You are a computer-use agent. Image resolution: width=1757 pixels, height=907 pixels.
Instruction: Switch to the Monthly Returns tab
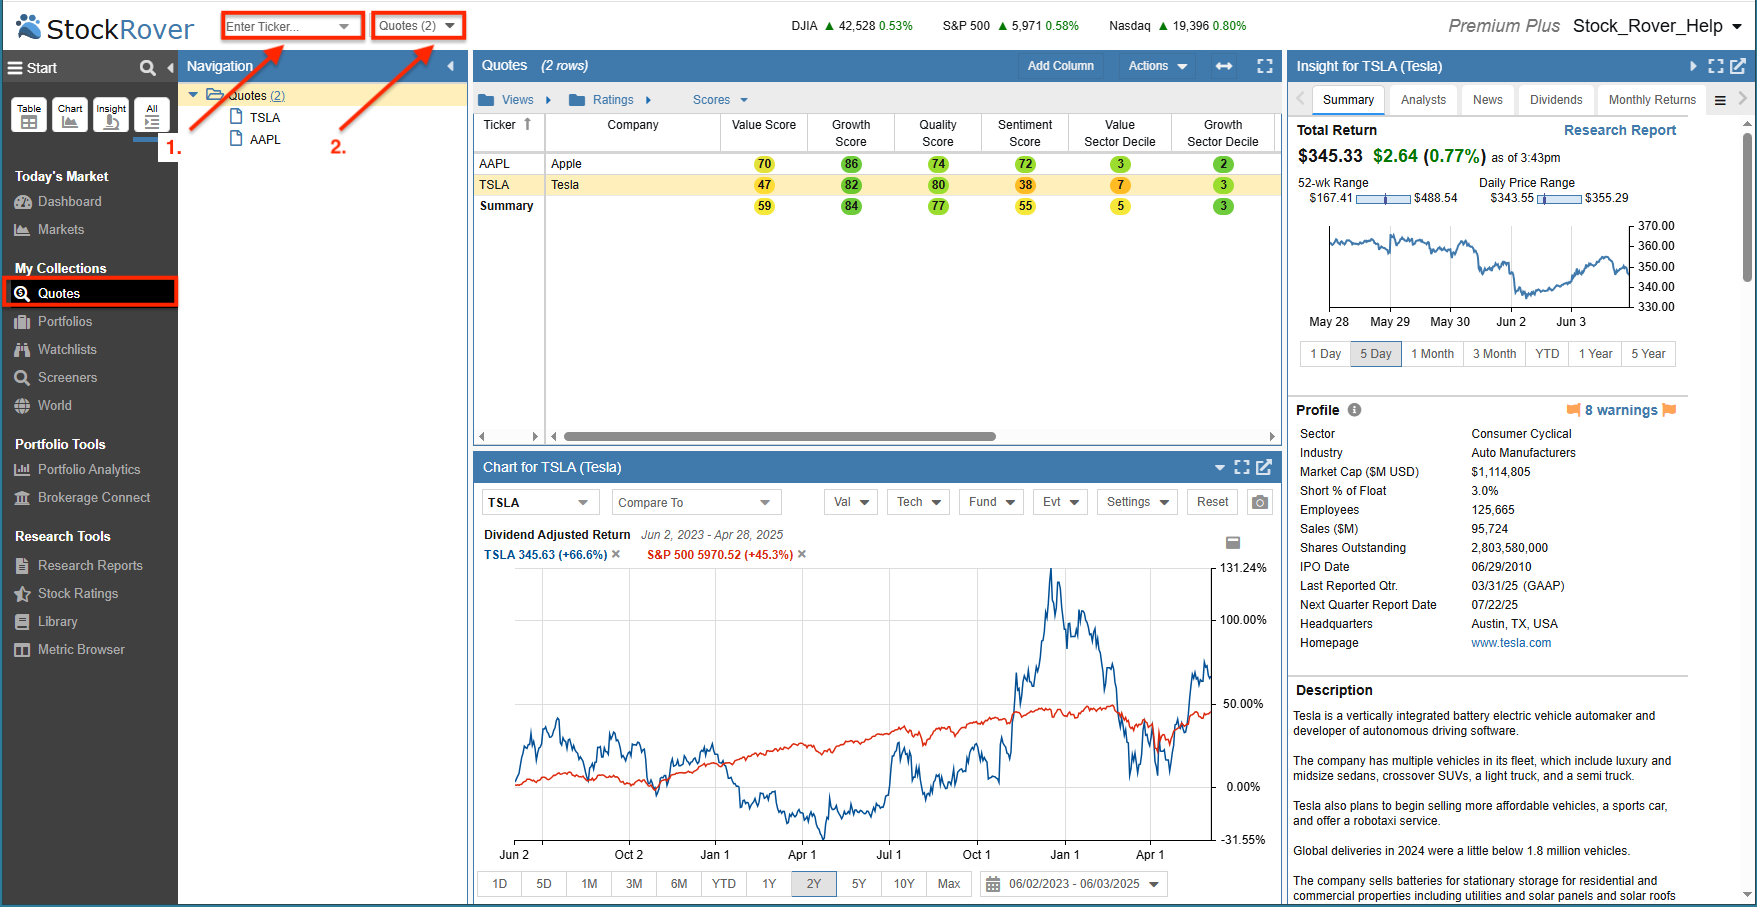click(x=1652, y=100)
